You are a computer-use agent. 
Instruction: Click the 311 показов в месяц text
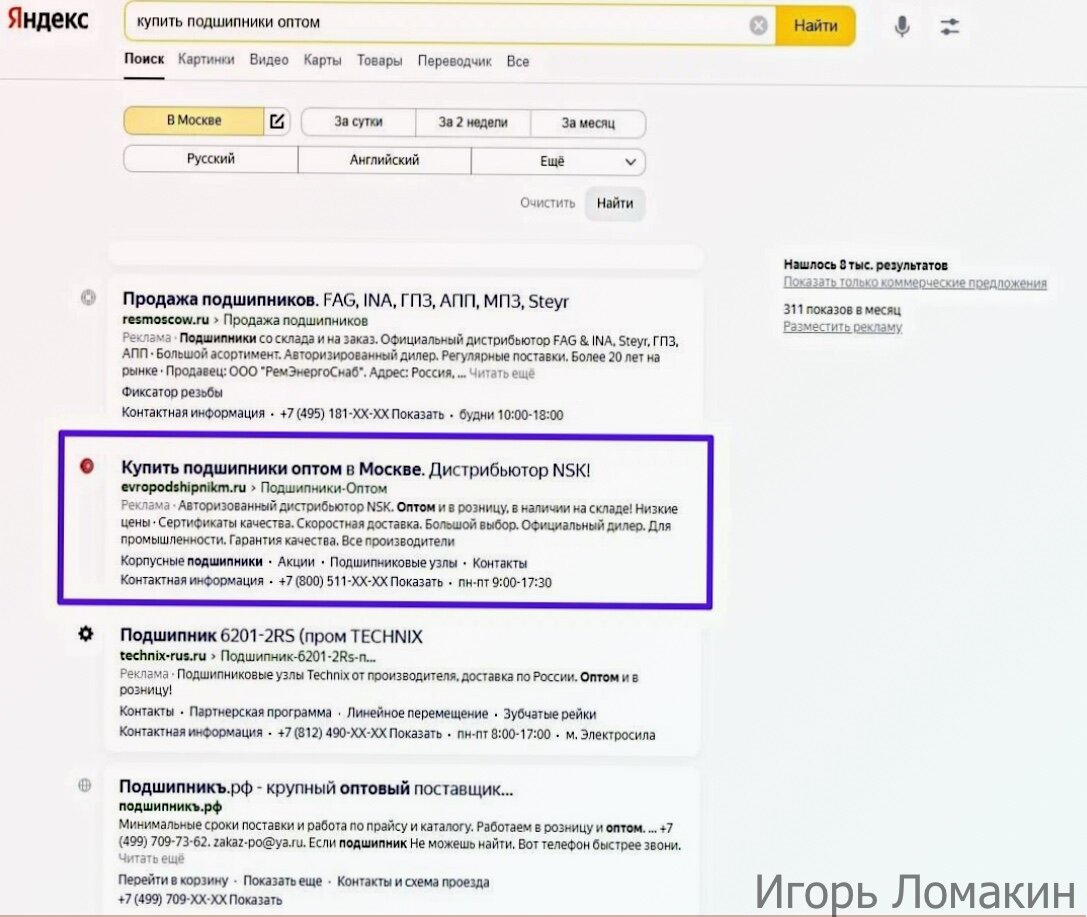click(842, 310)
